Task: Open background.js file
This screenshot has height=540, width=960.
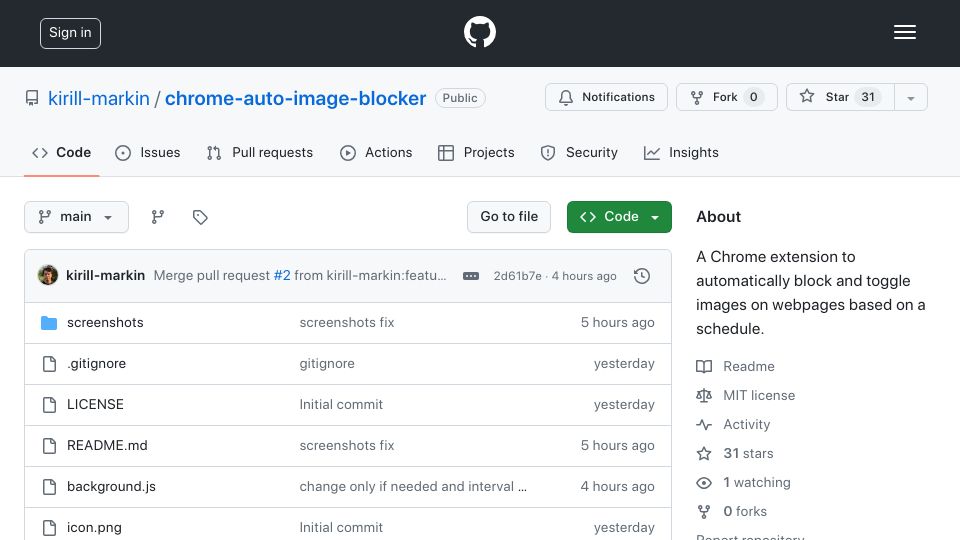Action: 111,487
